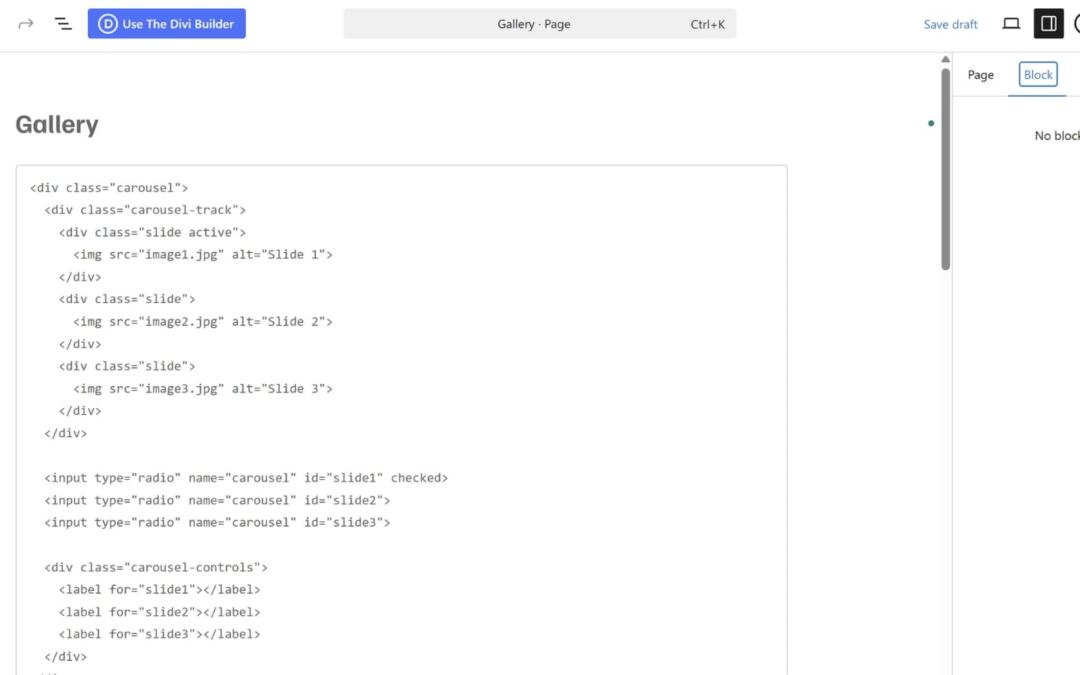Click the Redo arrow icon
The width and height of the screenshot is (1080, 675).
tap(26, 24)
